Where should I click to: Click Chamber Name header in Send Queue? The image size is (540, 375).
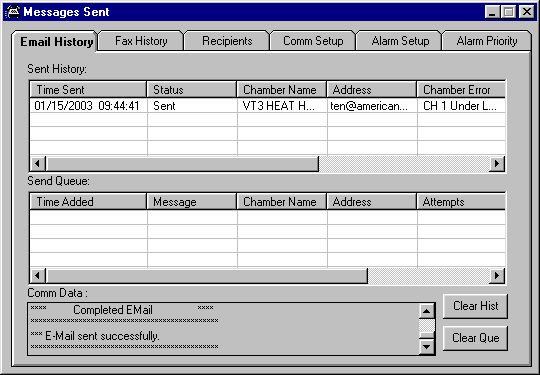coord(282,202)
